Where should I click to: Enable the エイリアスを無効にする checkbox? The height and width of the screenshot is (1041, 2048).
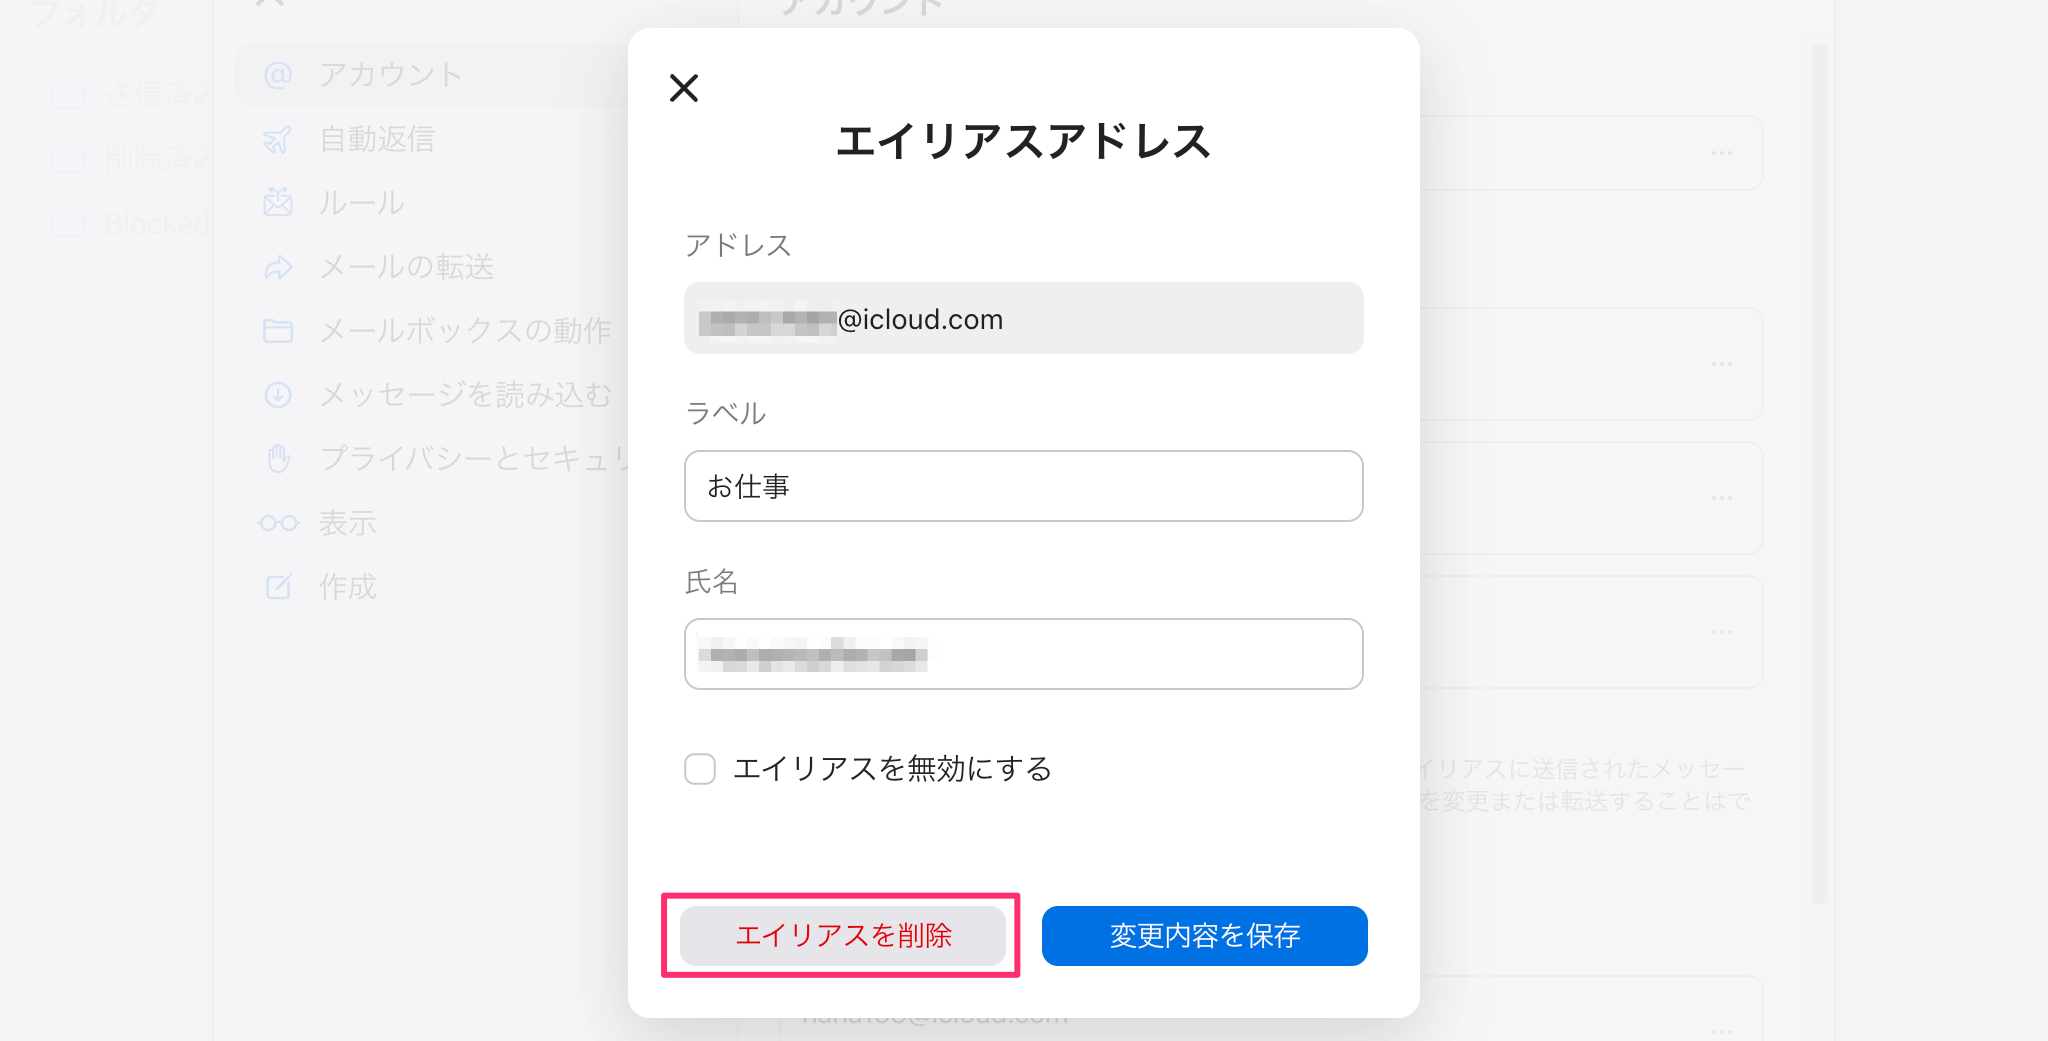pyautogui.click(x=700, y=769)
